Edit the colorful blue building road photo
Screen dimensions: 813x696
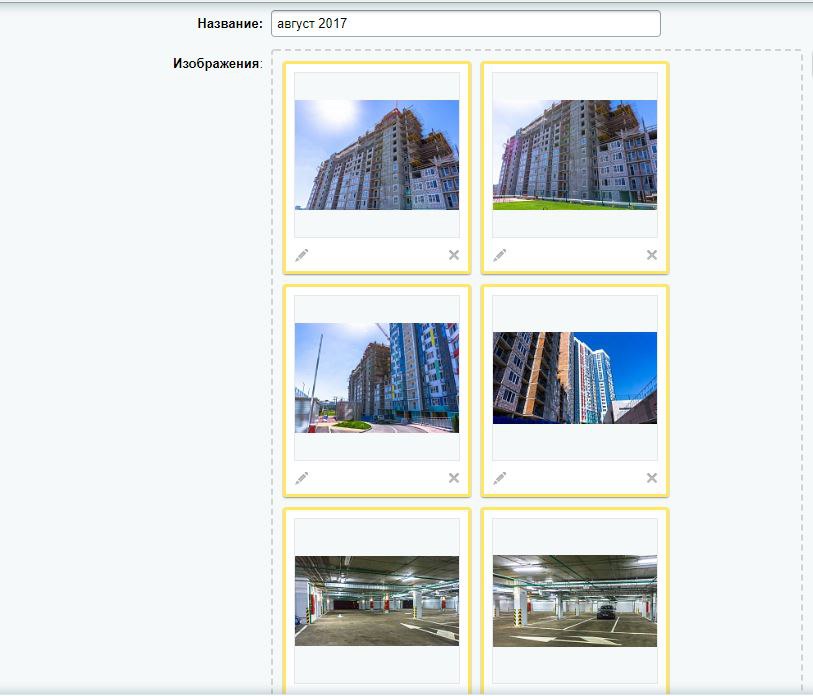301,478
